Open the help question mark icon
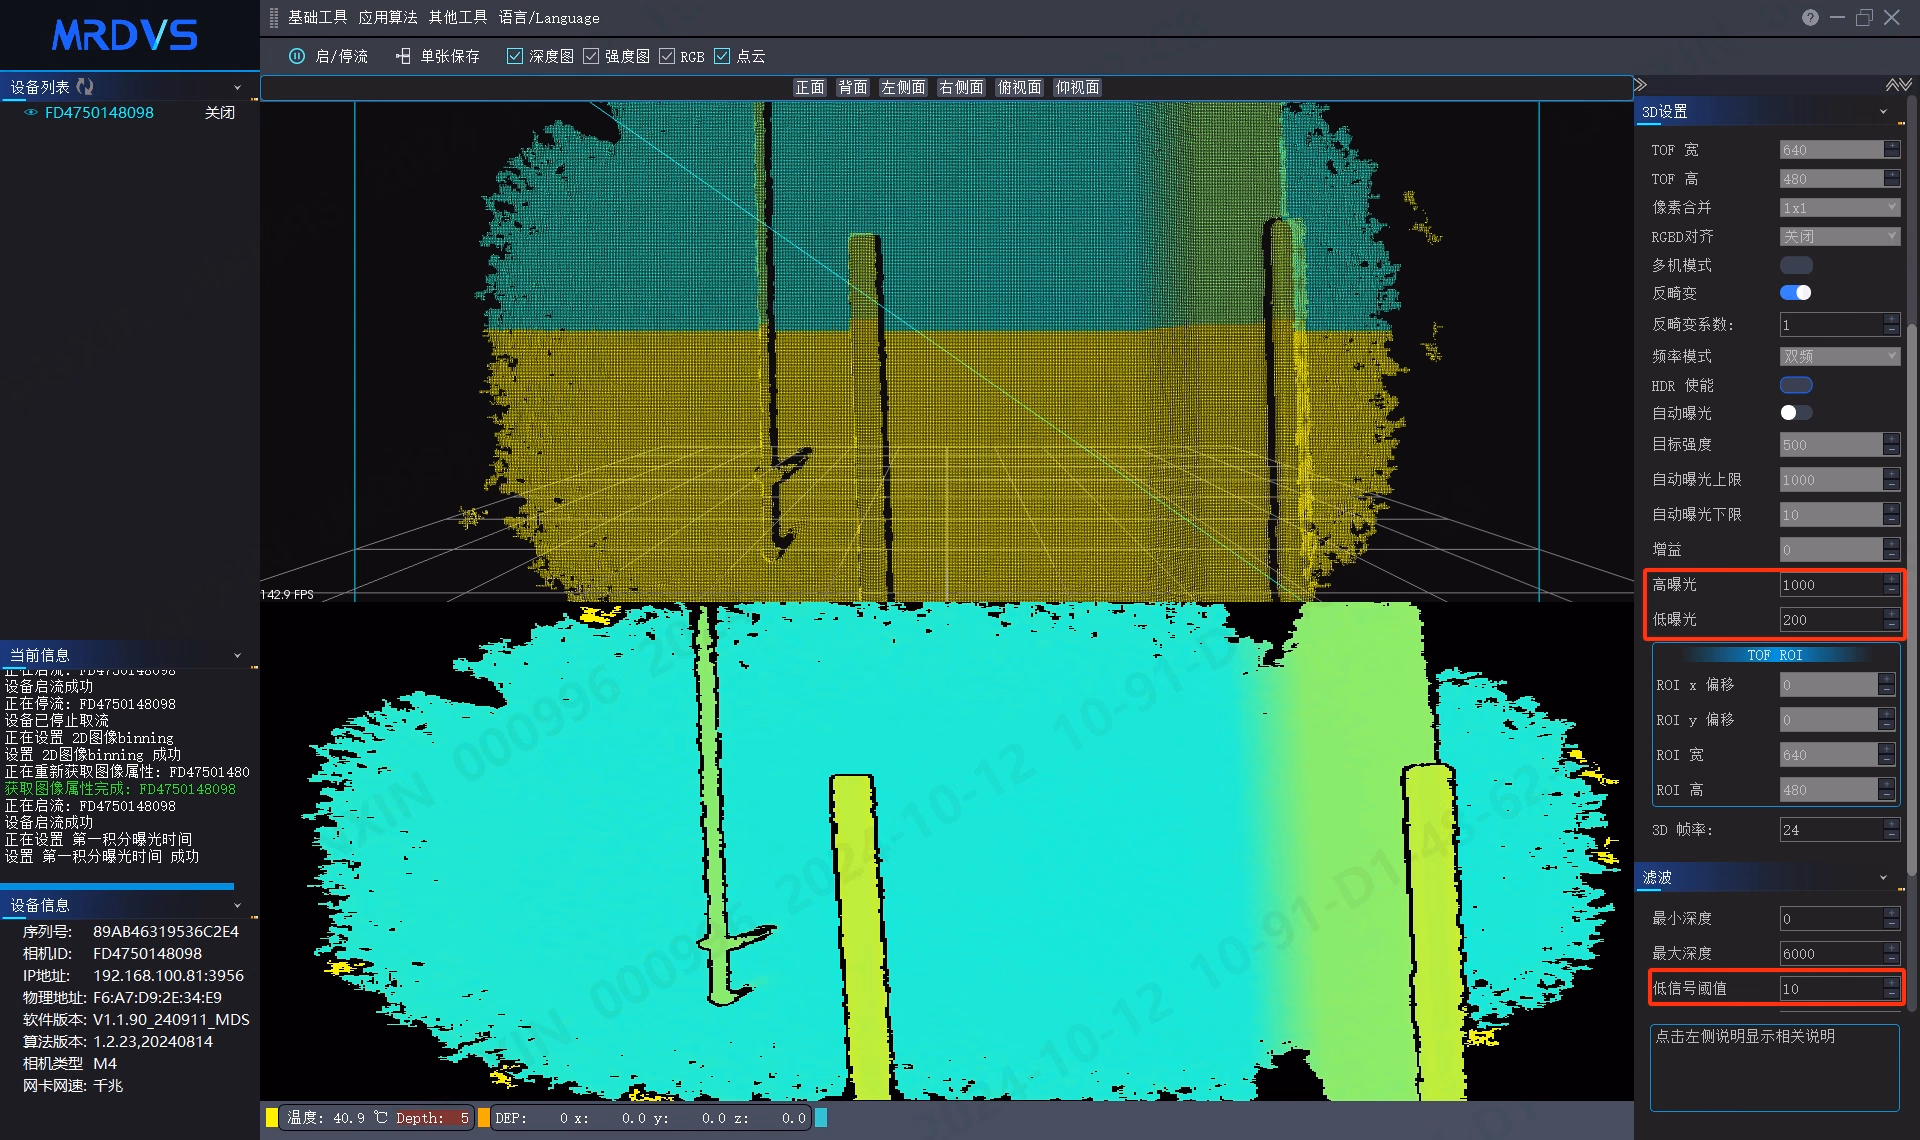Viewport: 1920px width, 1140px height. 1810,18
